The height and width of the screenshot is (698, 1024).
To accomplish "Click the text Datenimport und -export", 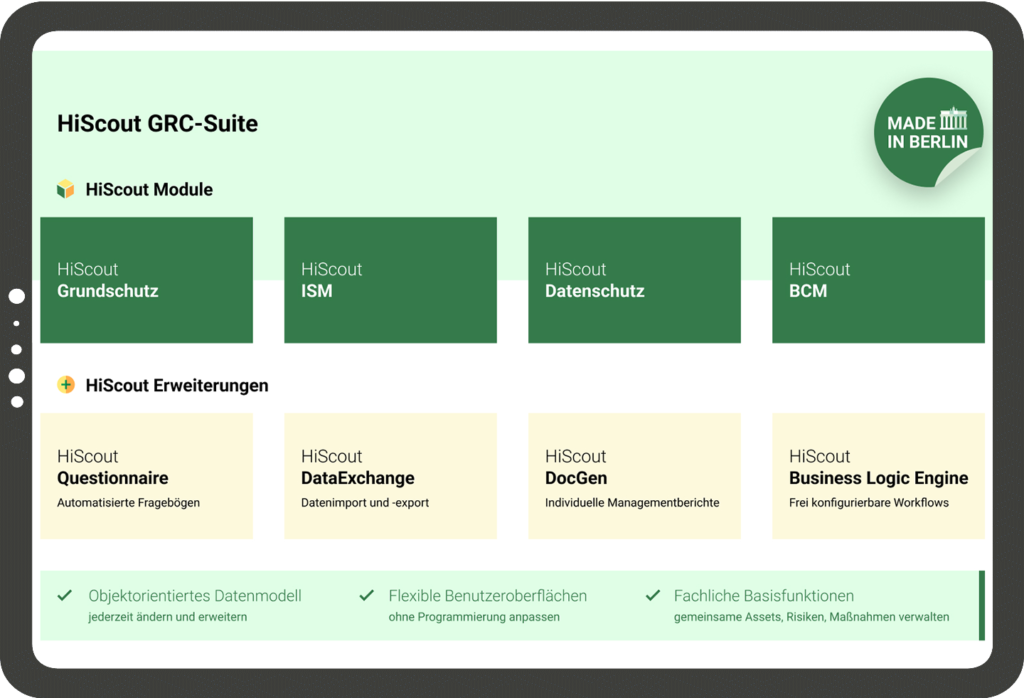I will (365, 503).
